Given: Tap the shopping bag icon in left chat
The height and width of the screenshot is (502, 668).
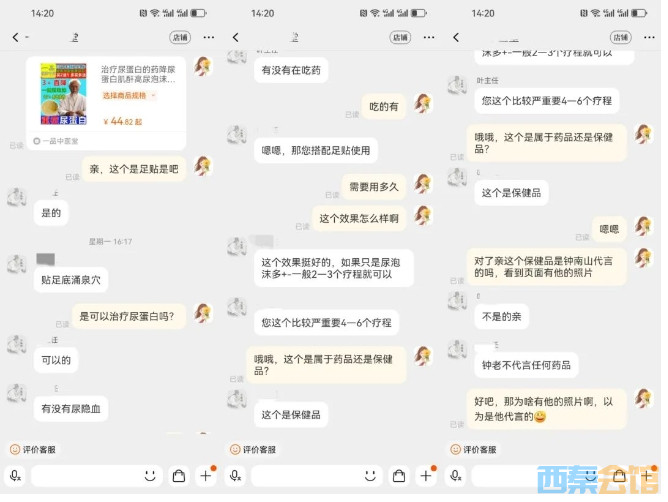Looking at the screenshot, I should [179, 476].
